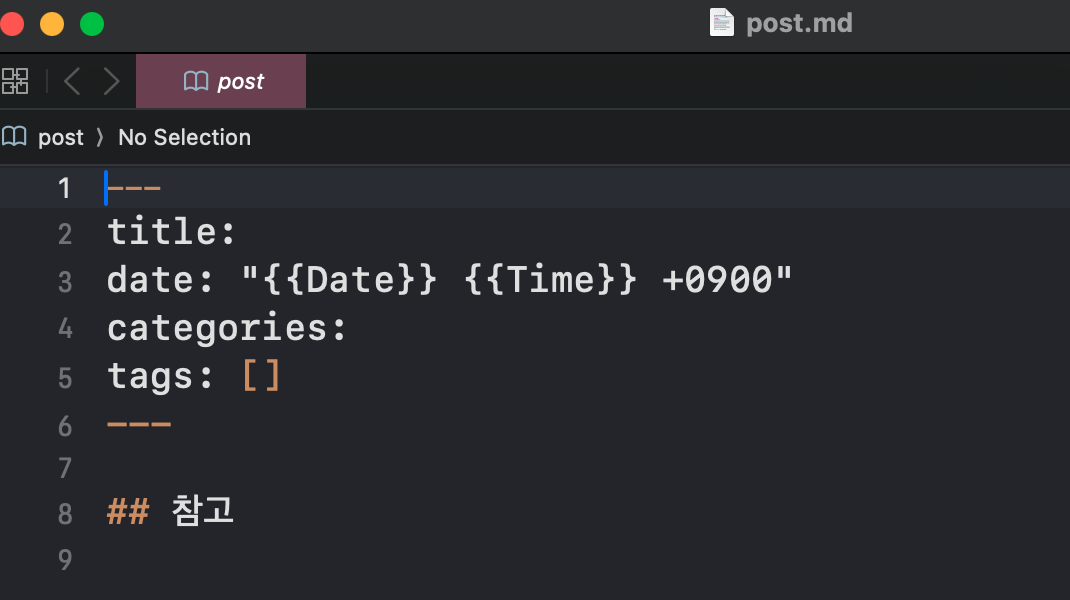Click the post.md document icon in title bar
The image size is (1070, 600).
point(721,22)
